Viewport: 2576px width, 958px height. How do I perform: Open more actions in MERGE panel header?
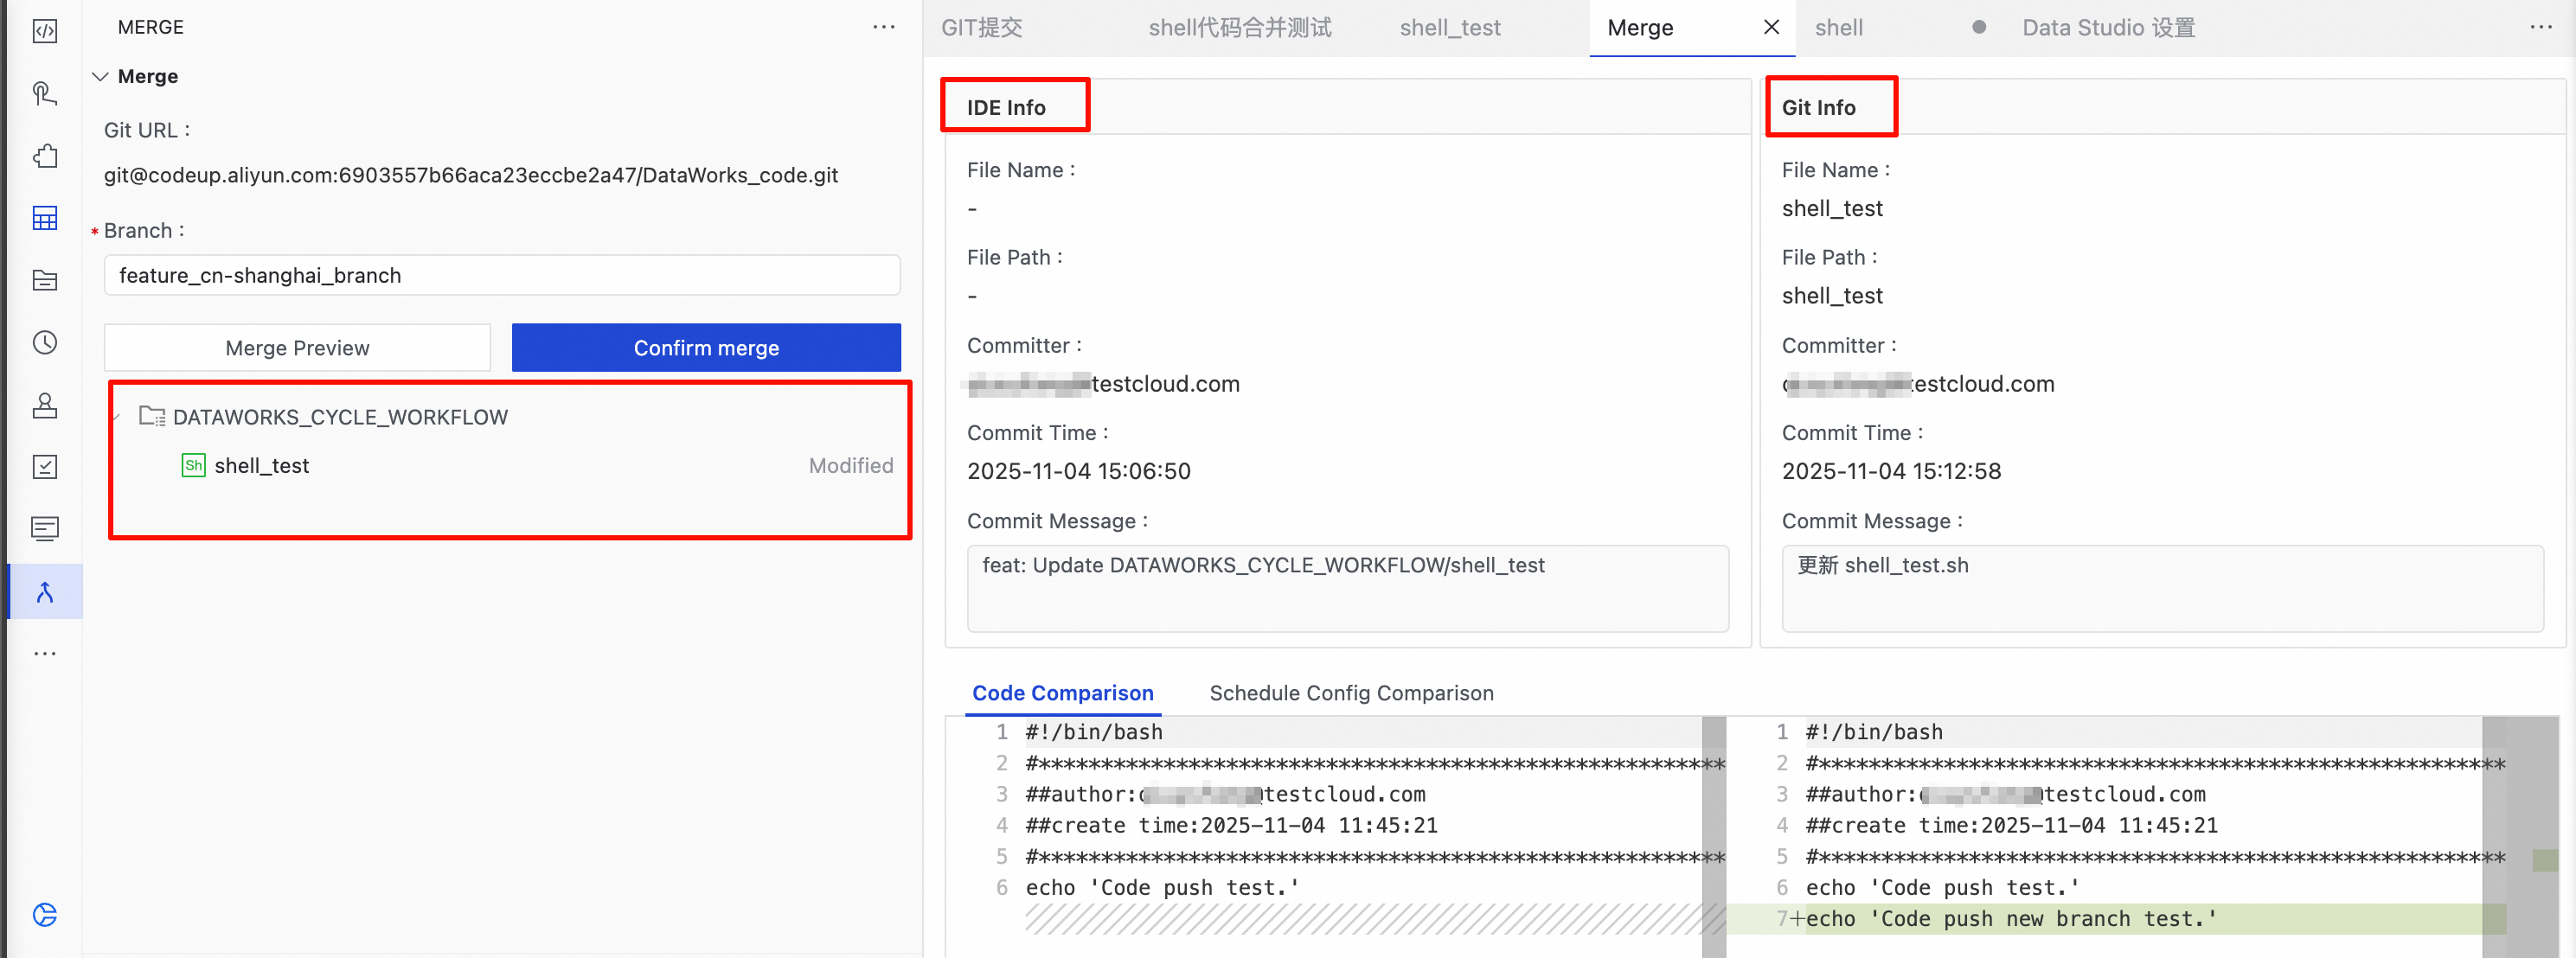pyautogui.click(x=883, y=27)
